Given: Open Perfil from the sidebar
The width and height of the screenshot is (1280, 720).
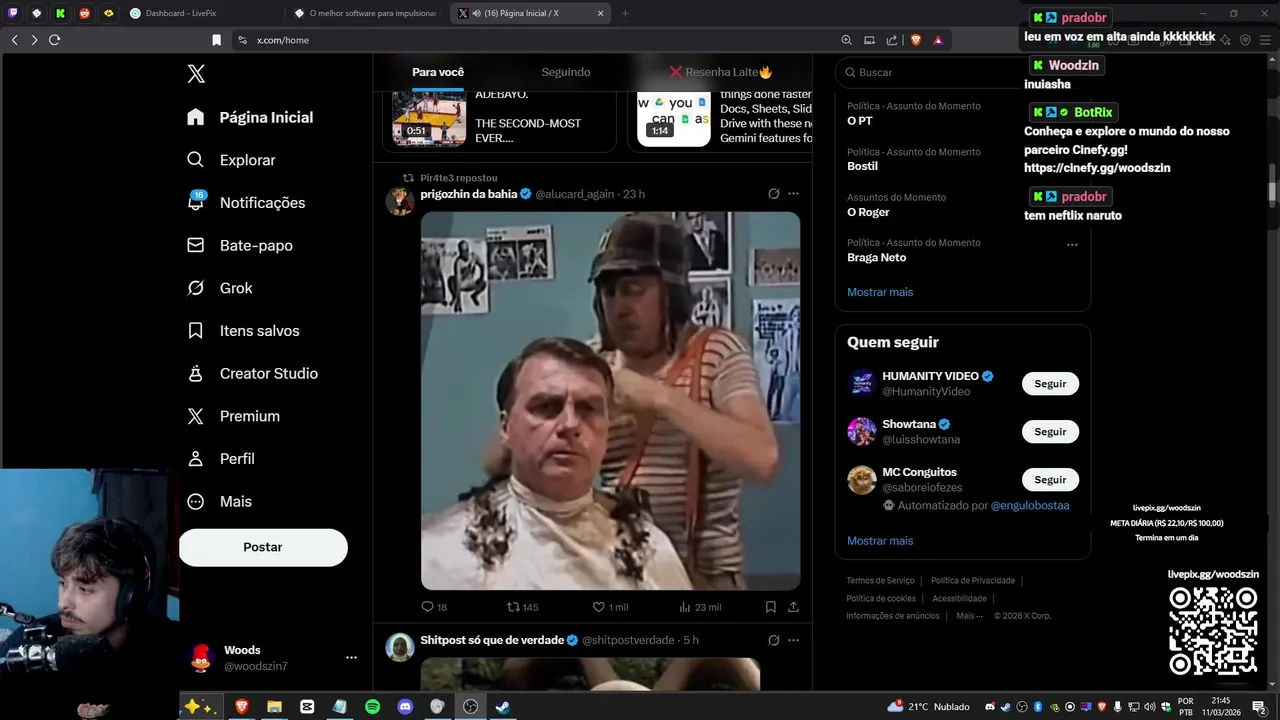Looking at the screenshot, I should click(222, 459).
